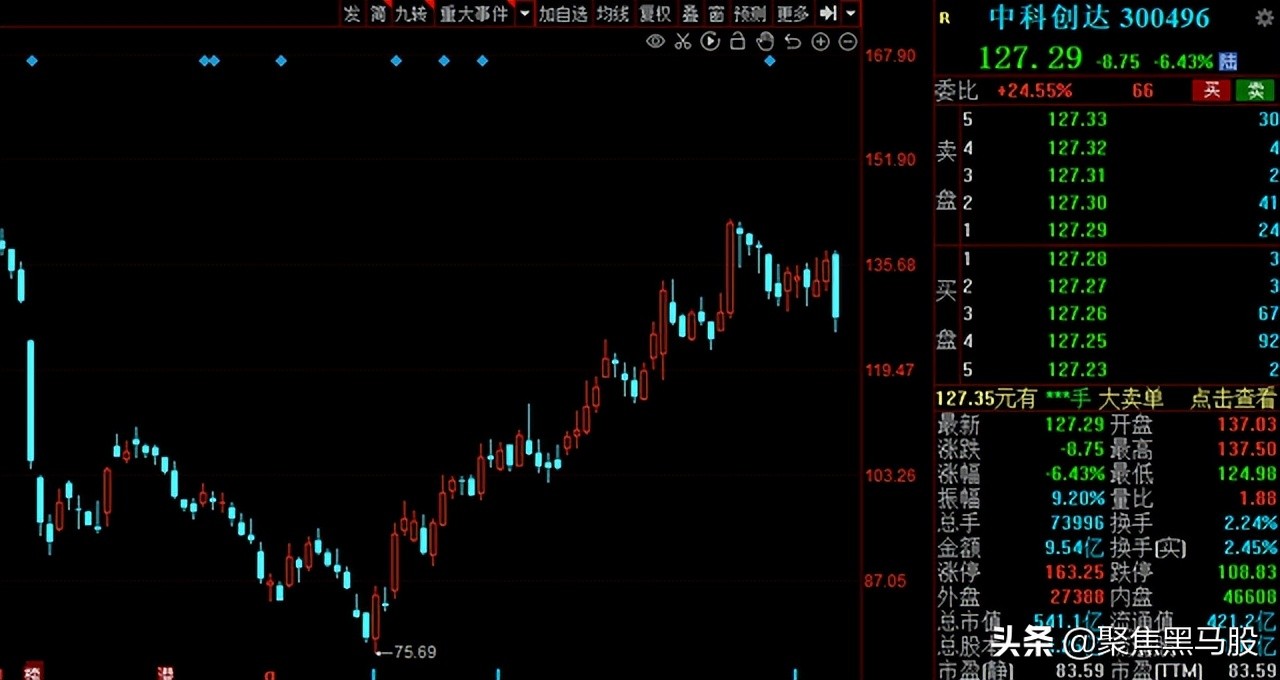Zoom out with the minus circle icon
The image size is (1280, 680).
[x=848, y=41]
